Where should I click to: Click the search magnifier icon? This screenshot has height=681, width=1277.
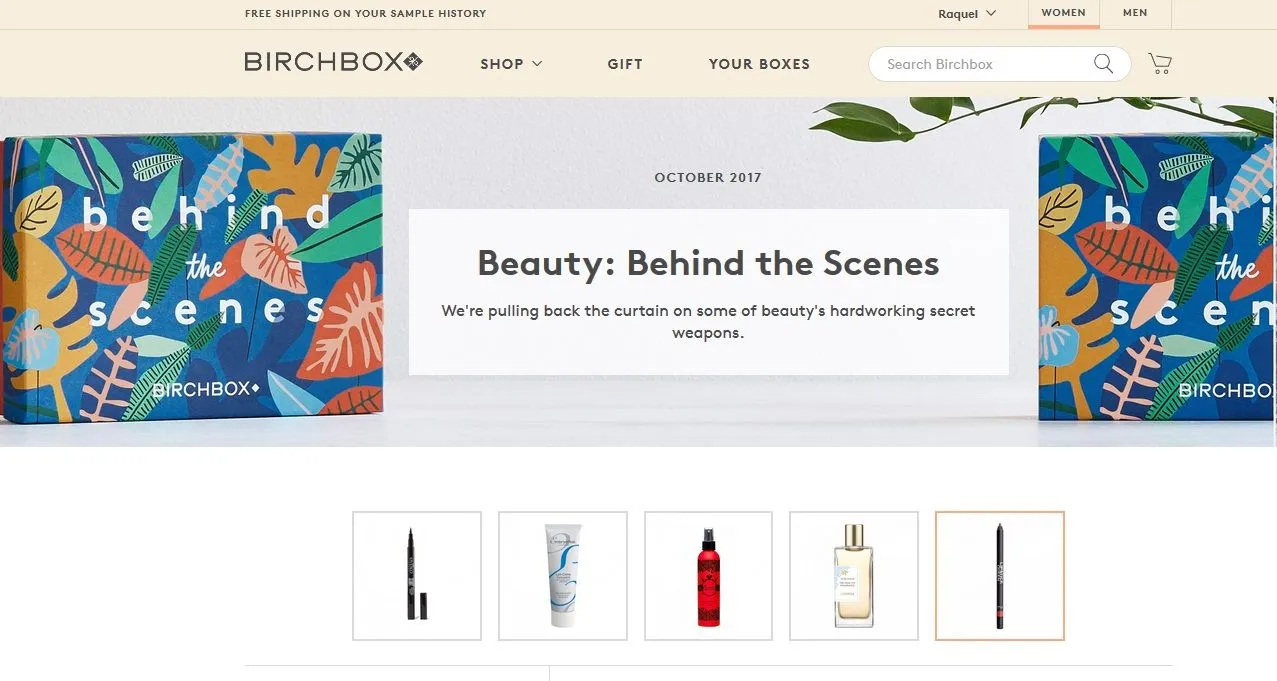coord(1103,63)
